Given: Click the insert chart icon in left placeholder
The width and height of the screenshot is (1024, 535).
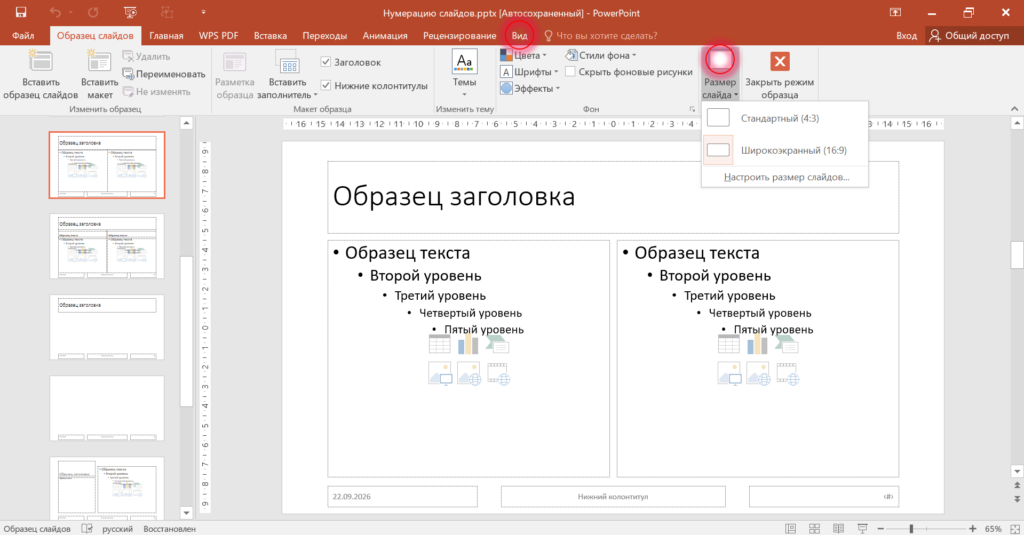Looking at the screenshot, I should click(x=468, y=344).
